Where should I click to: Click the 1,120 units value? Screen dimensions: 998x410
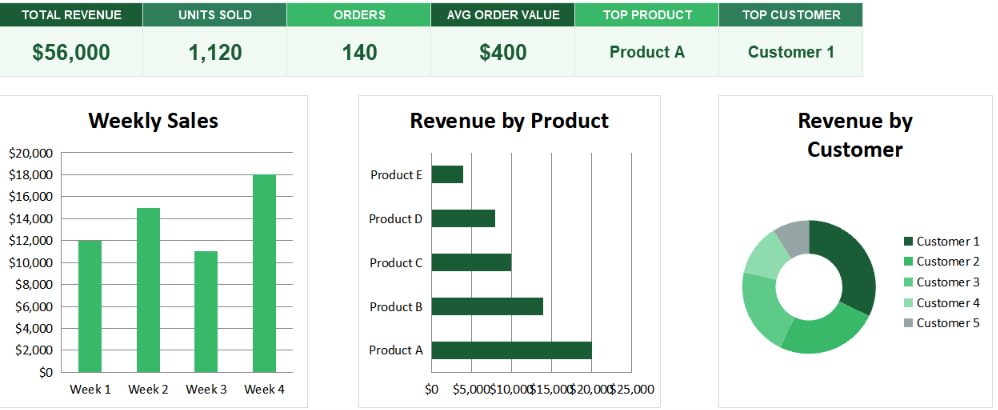point(215,53)
